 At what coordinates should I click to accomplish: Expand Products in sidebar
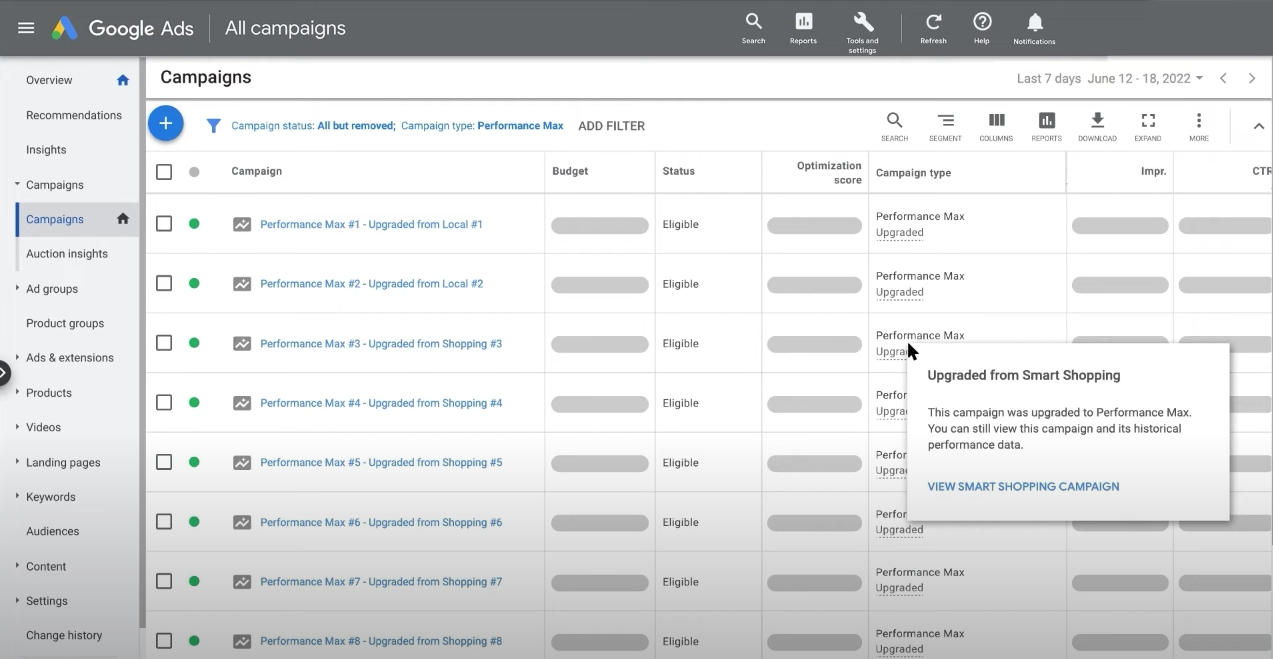click(17, 392)
